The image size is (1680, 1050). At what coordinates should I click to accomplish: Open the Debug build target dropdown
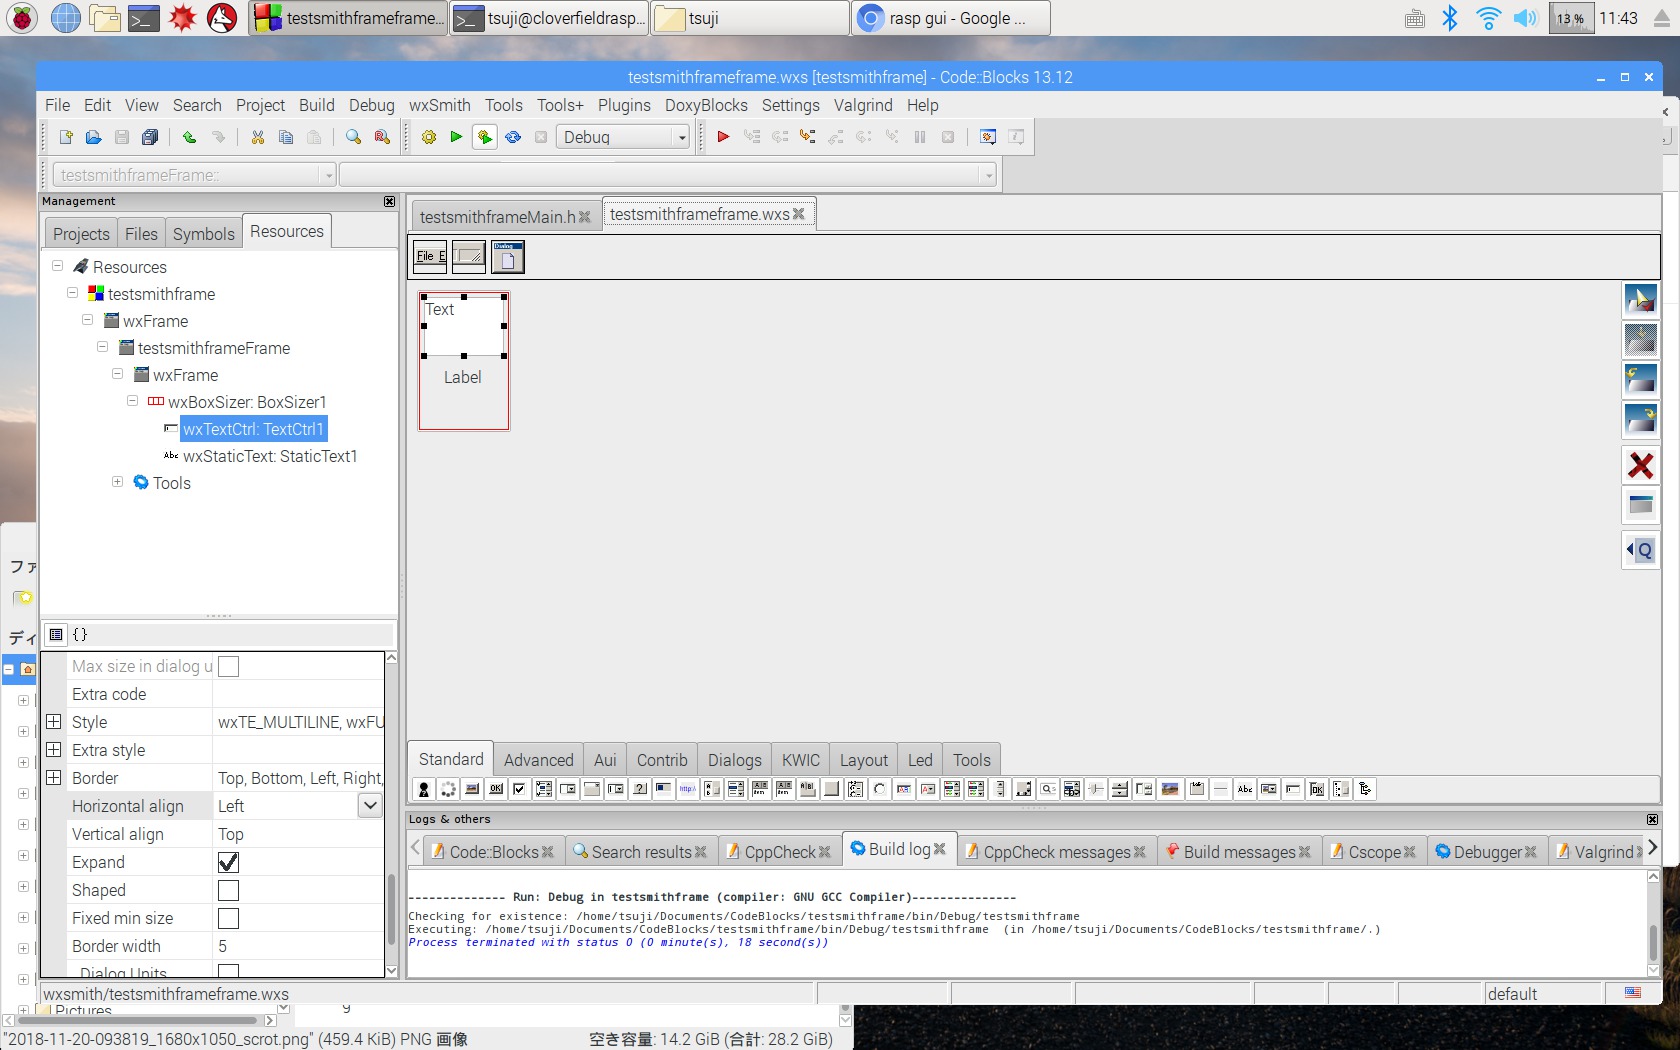point(682,137)
